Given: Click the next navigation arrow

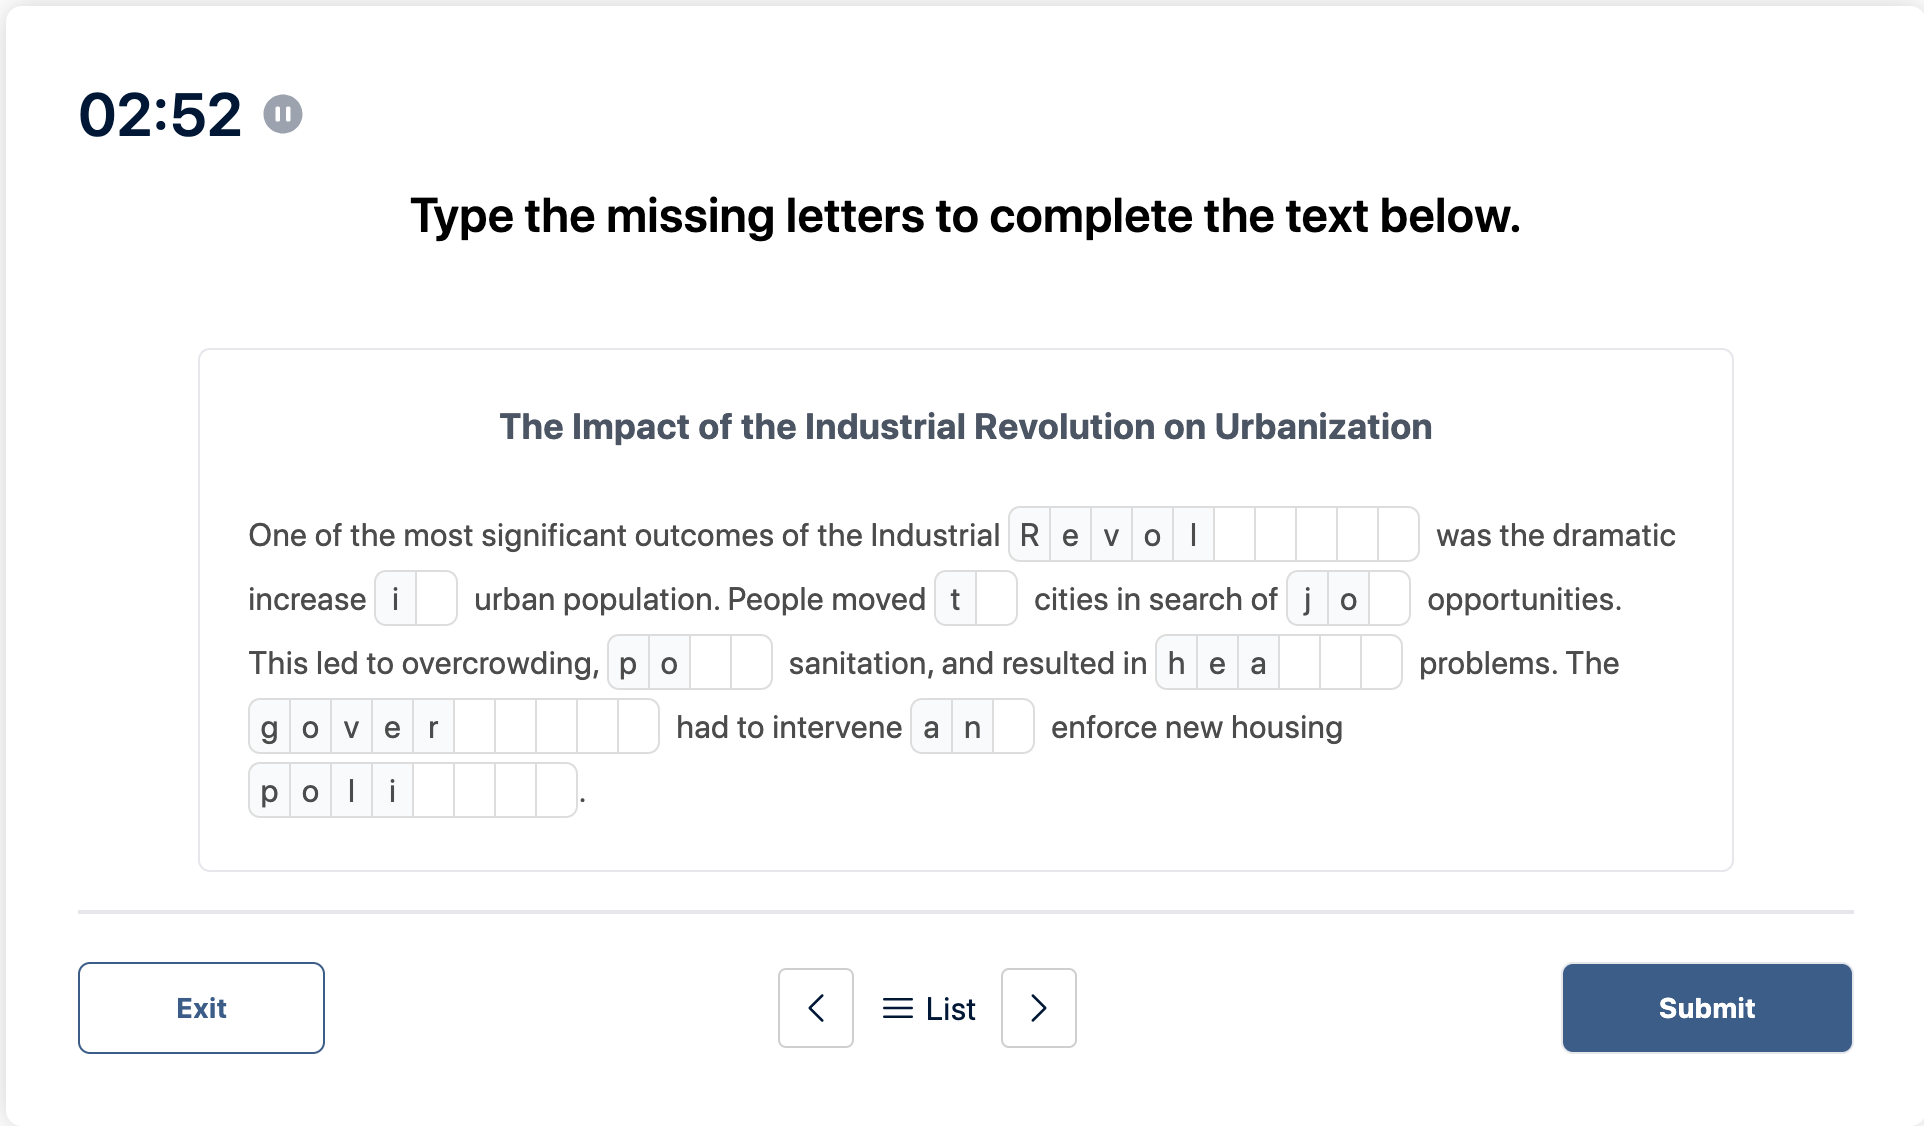Looking at the screenshot, I should pos(1038,1009).
